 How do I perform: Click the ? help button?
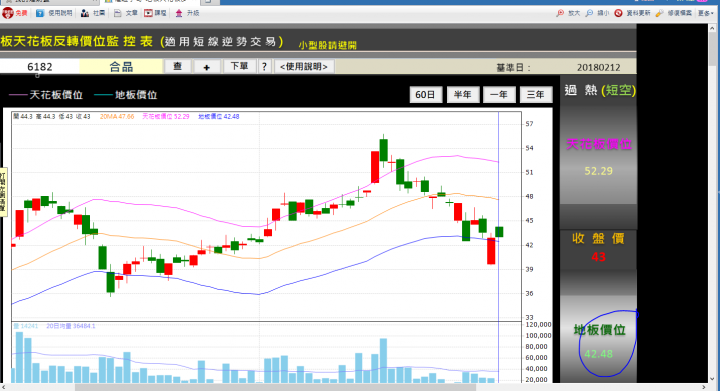click(264, 67)
